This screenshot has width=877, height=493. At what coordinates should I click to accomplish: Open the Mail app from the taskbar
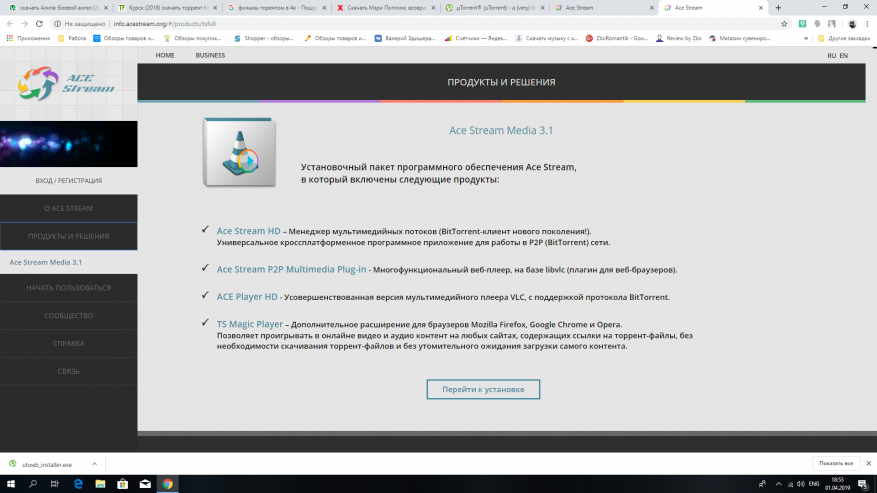point(145,484)
